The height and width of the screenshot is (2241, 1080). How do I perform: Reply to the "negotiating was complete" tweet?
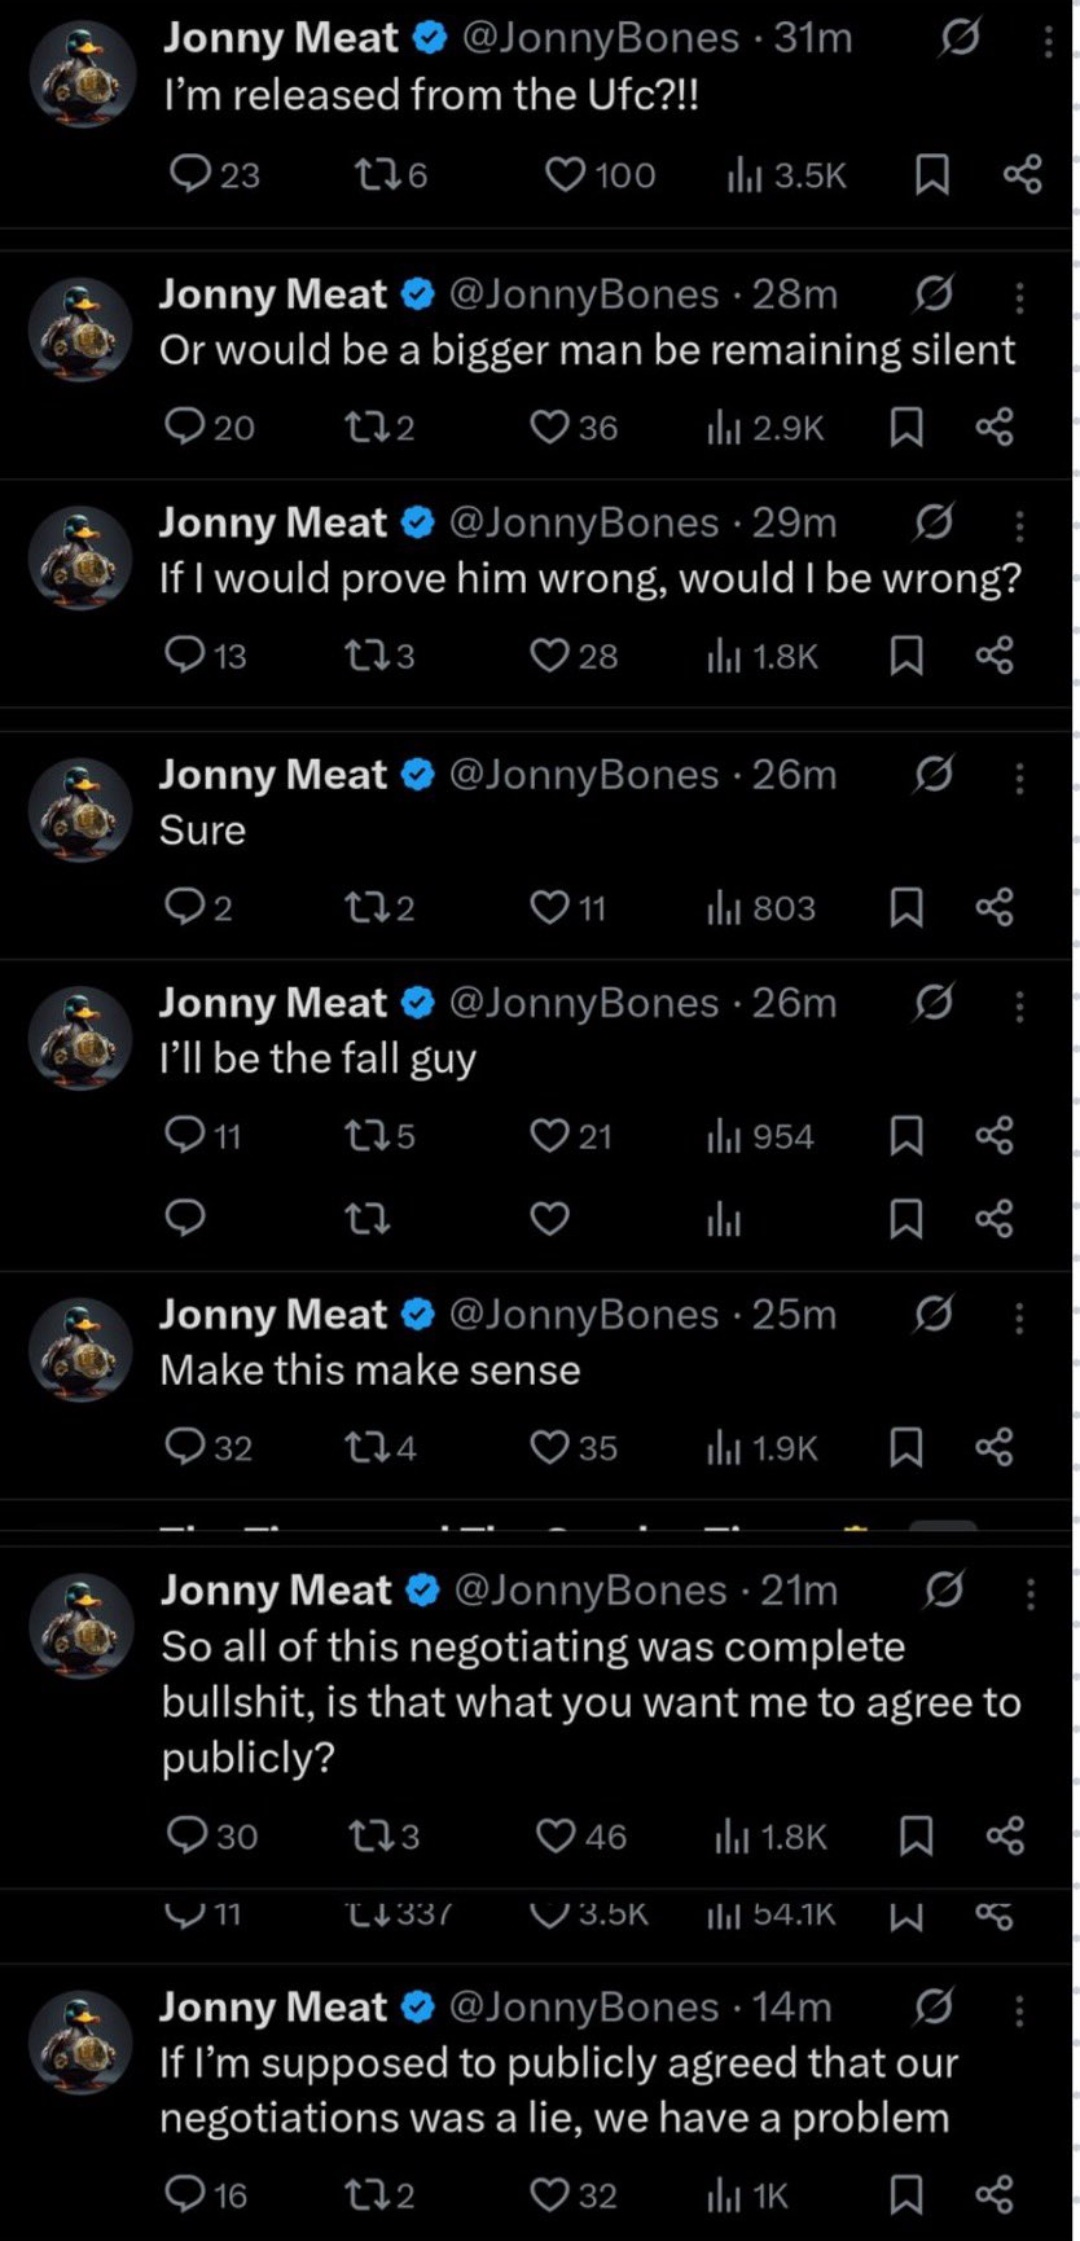(x=187, y=1835)
